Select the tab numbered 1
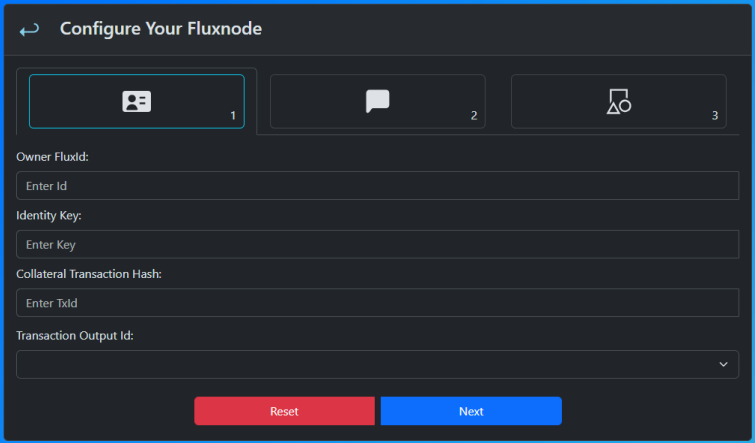The height and width of the screenshot is (443, 755). 136,102
